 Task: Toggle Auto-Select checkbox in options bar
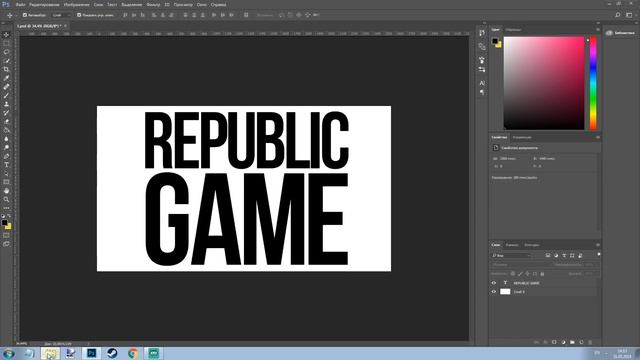[x=25, y=15]
